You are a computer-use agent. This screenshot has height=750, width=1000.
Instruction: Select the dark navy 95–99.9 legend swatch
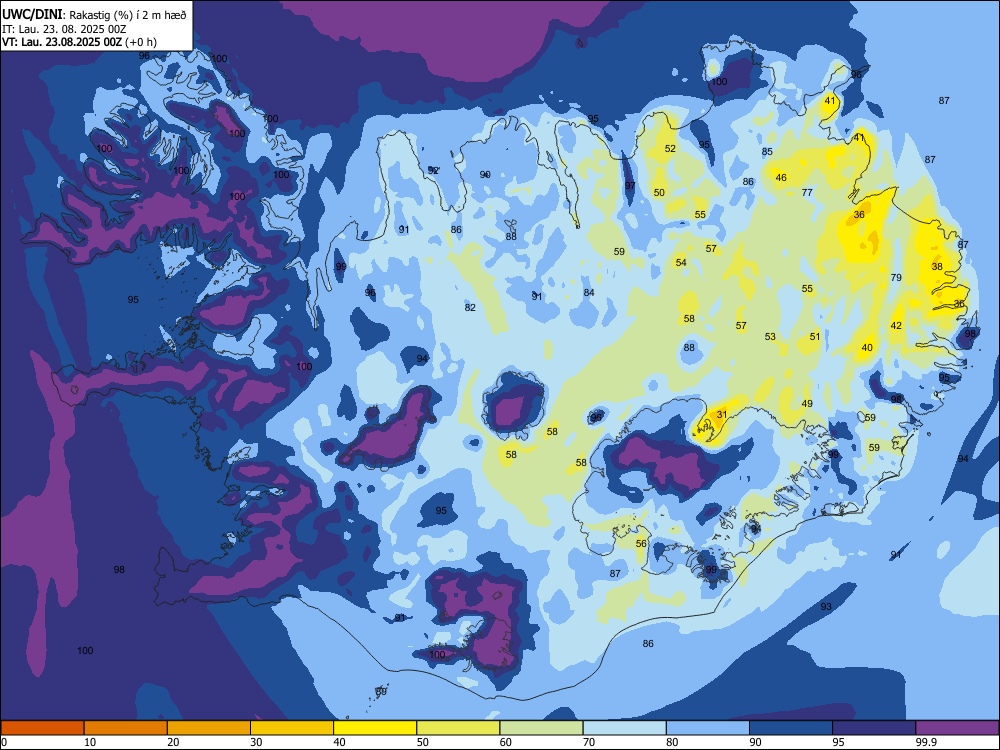(874, 728)
